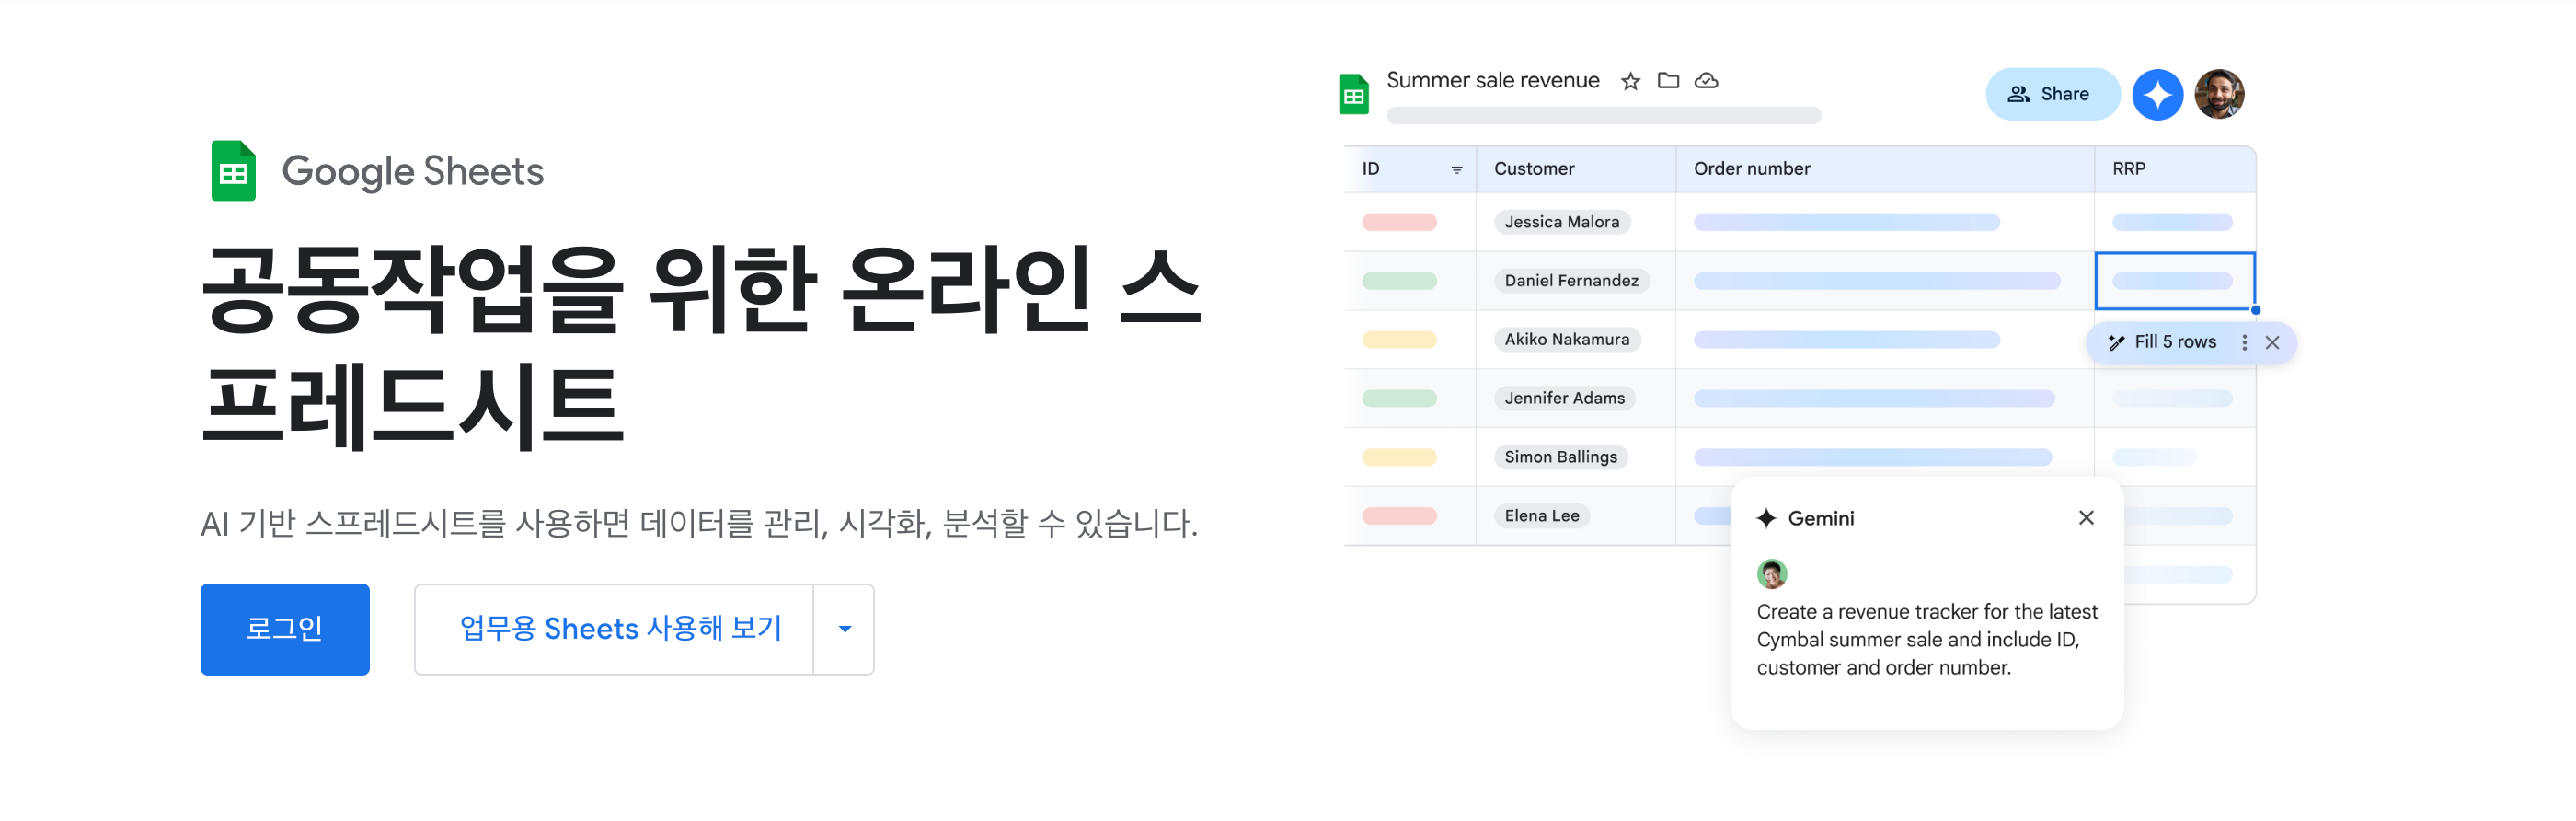Viewport: 2576px width, 821px height.
Task: Click the cloud saved status icon
Action: point(1706,80)
